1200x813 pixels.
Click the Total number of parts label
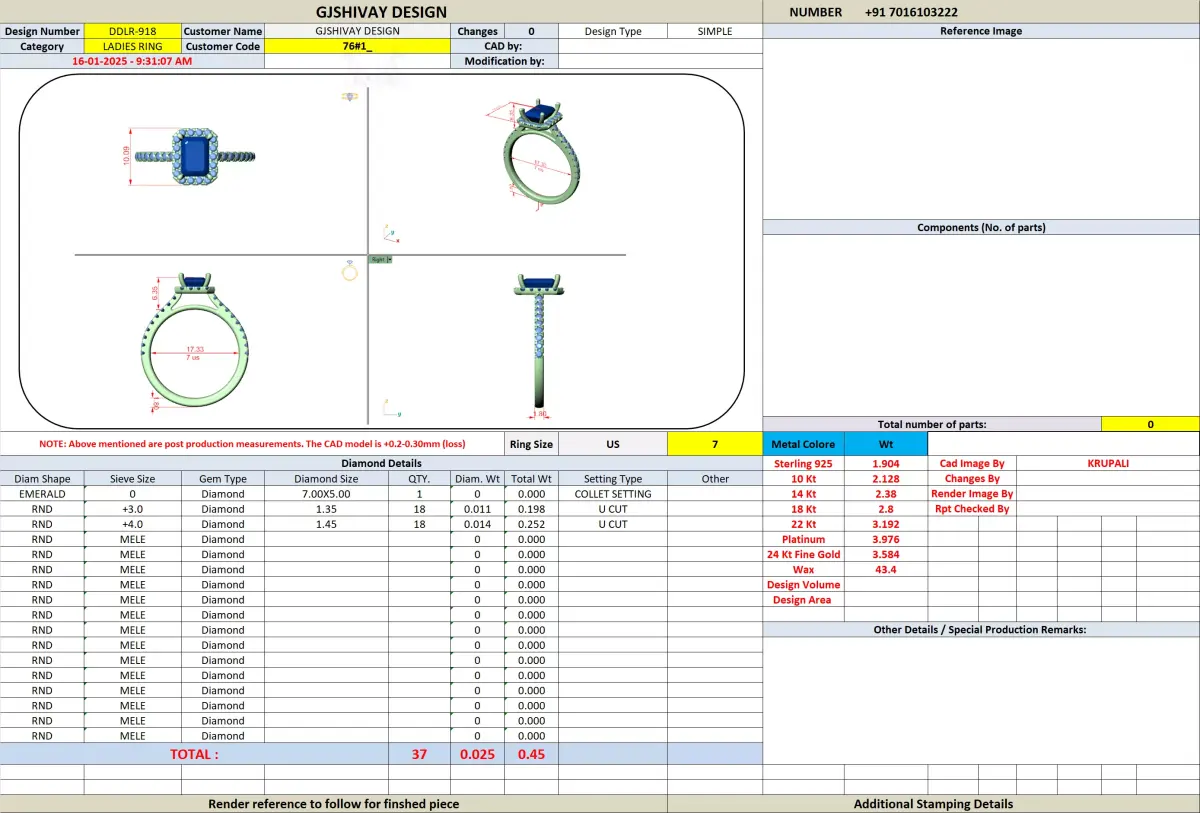[x=932, y=424]
